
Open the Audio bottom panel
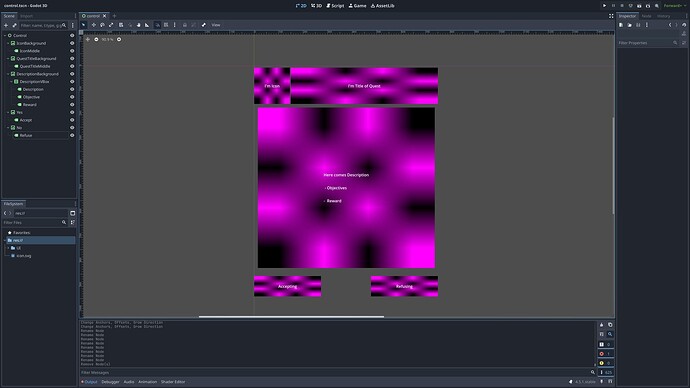pyautogui.click(x=129, y=382)
